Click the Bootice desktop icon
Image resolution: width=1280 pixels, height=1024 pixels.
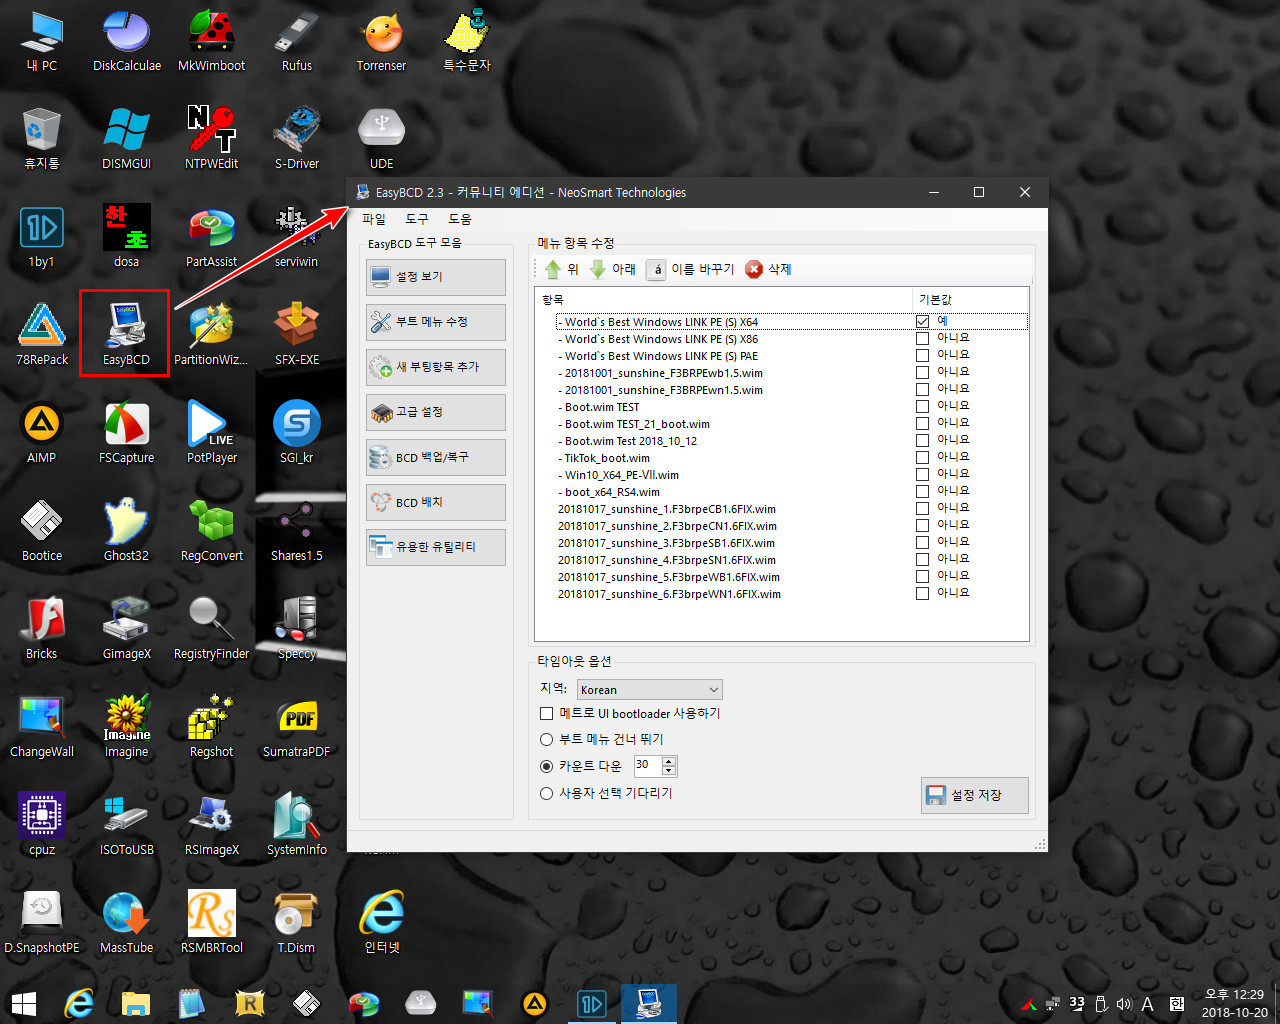(x=41, y=530)
